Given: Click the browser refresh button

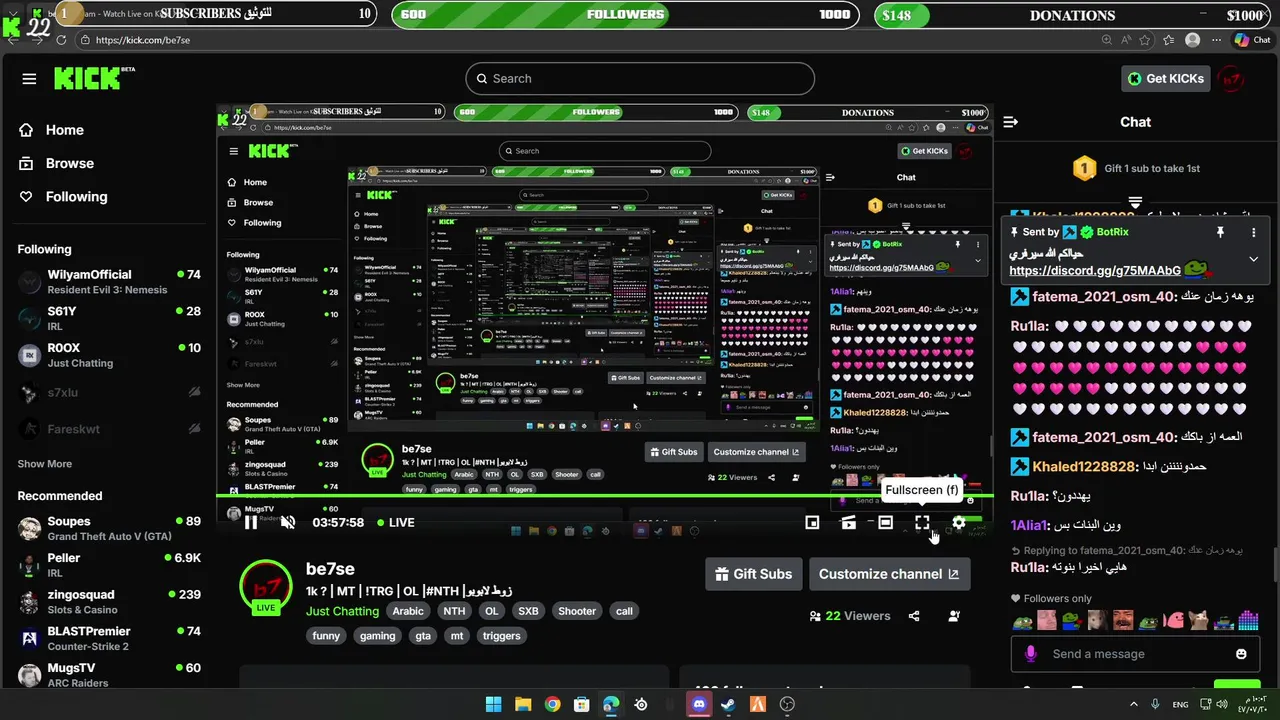Looking at the screenshot, I should point(61,40).
